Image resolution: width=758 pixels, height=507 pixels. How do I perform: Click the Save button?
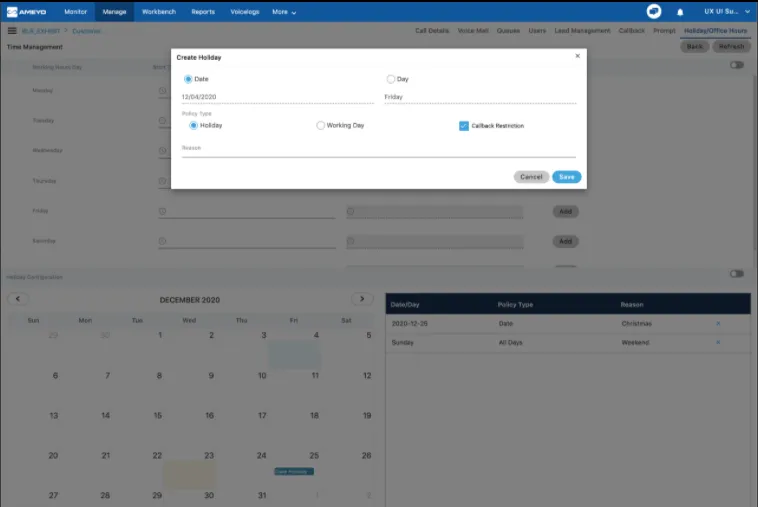coord(567,177)
